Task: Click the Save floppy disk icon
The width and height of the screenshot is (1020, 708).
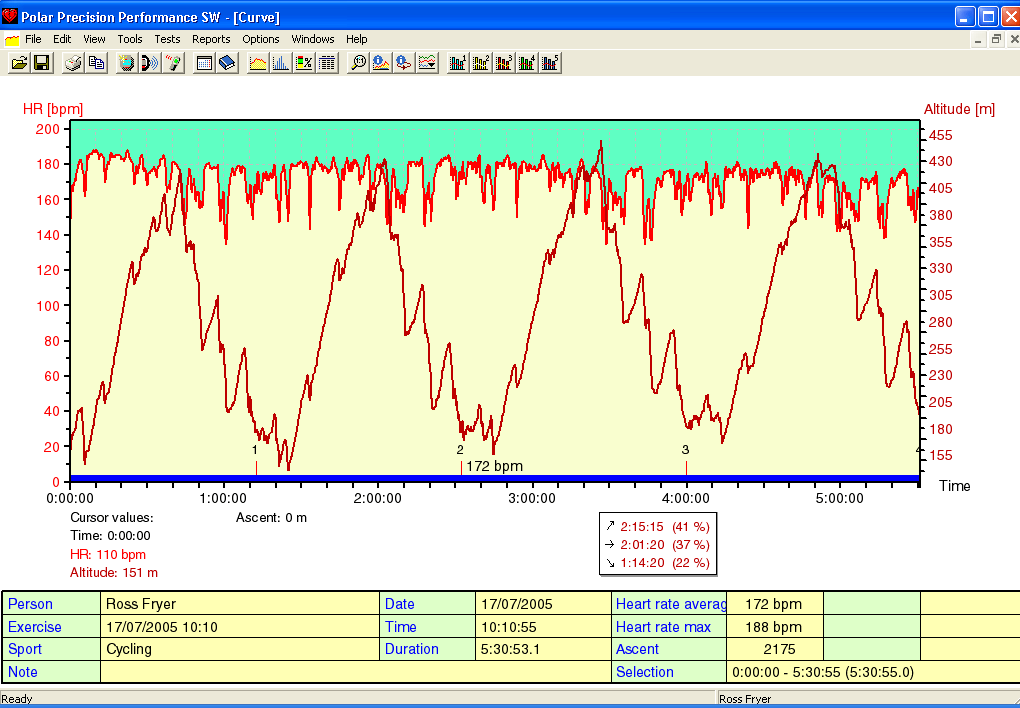Action: (x=42, y=63)
